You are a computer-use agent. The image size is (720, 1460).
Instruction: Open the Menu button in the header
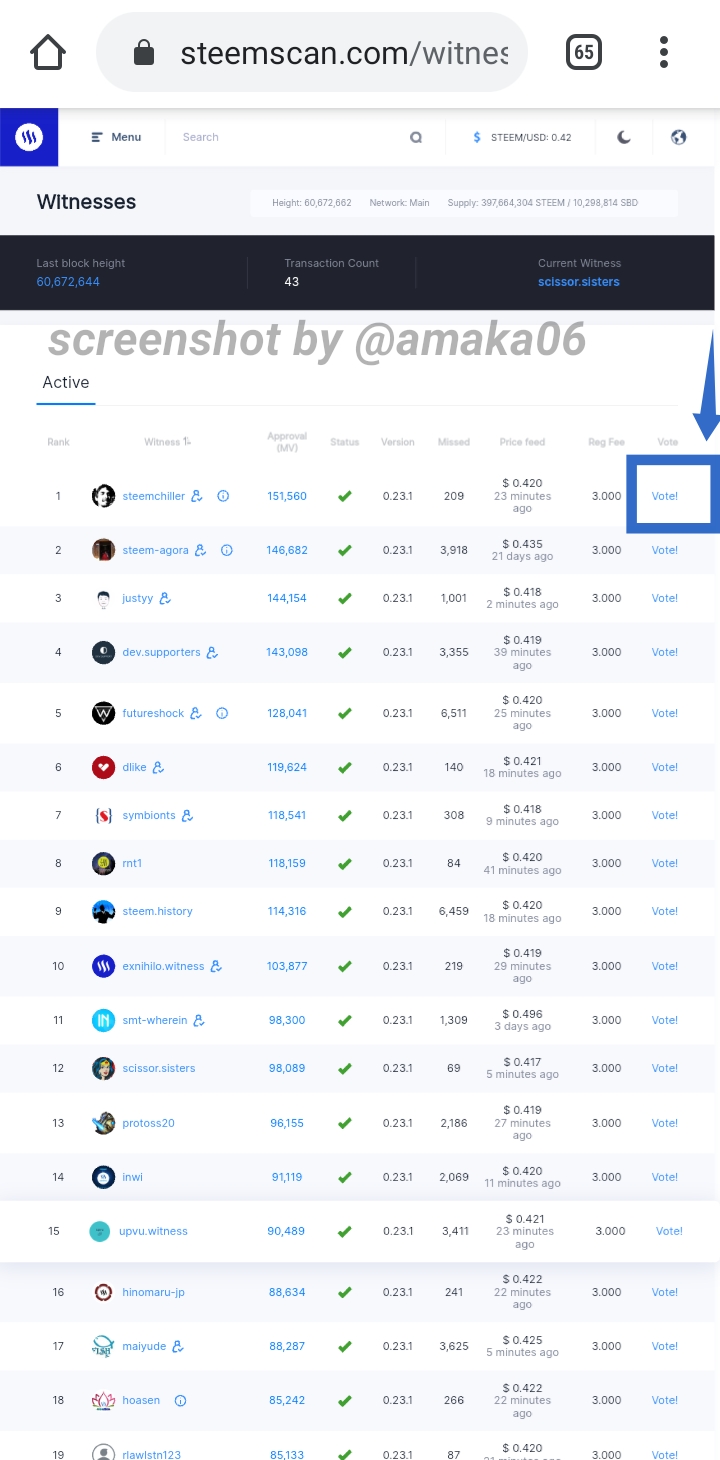coord(116,137)
